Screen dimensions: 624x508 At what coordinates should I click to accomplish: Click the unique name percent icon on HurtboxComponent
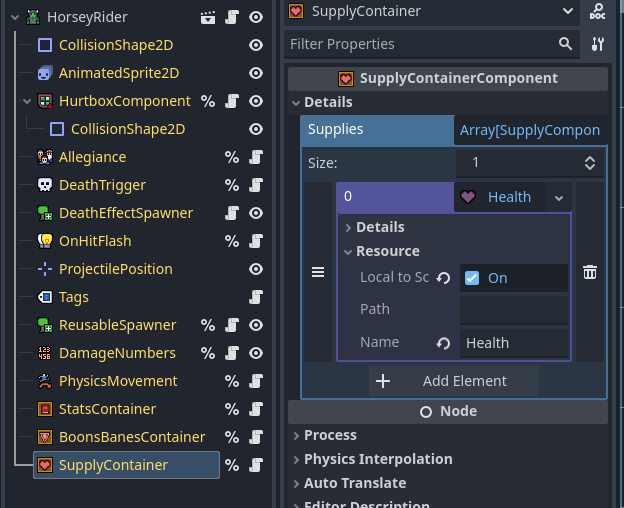click(208, 101)
